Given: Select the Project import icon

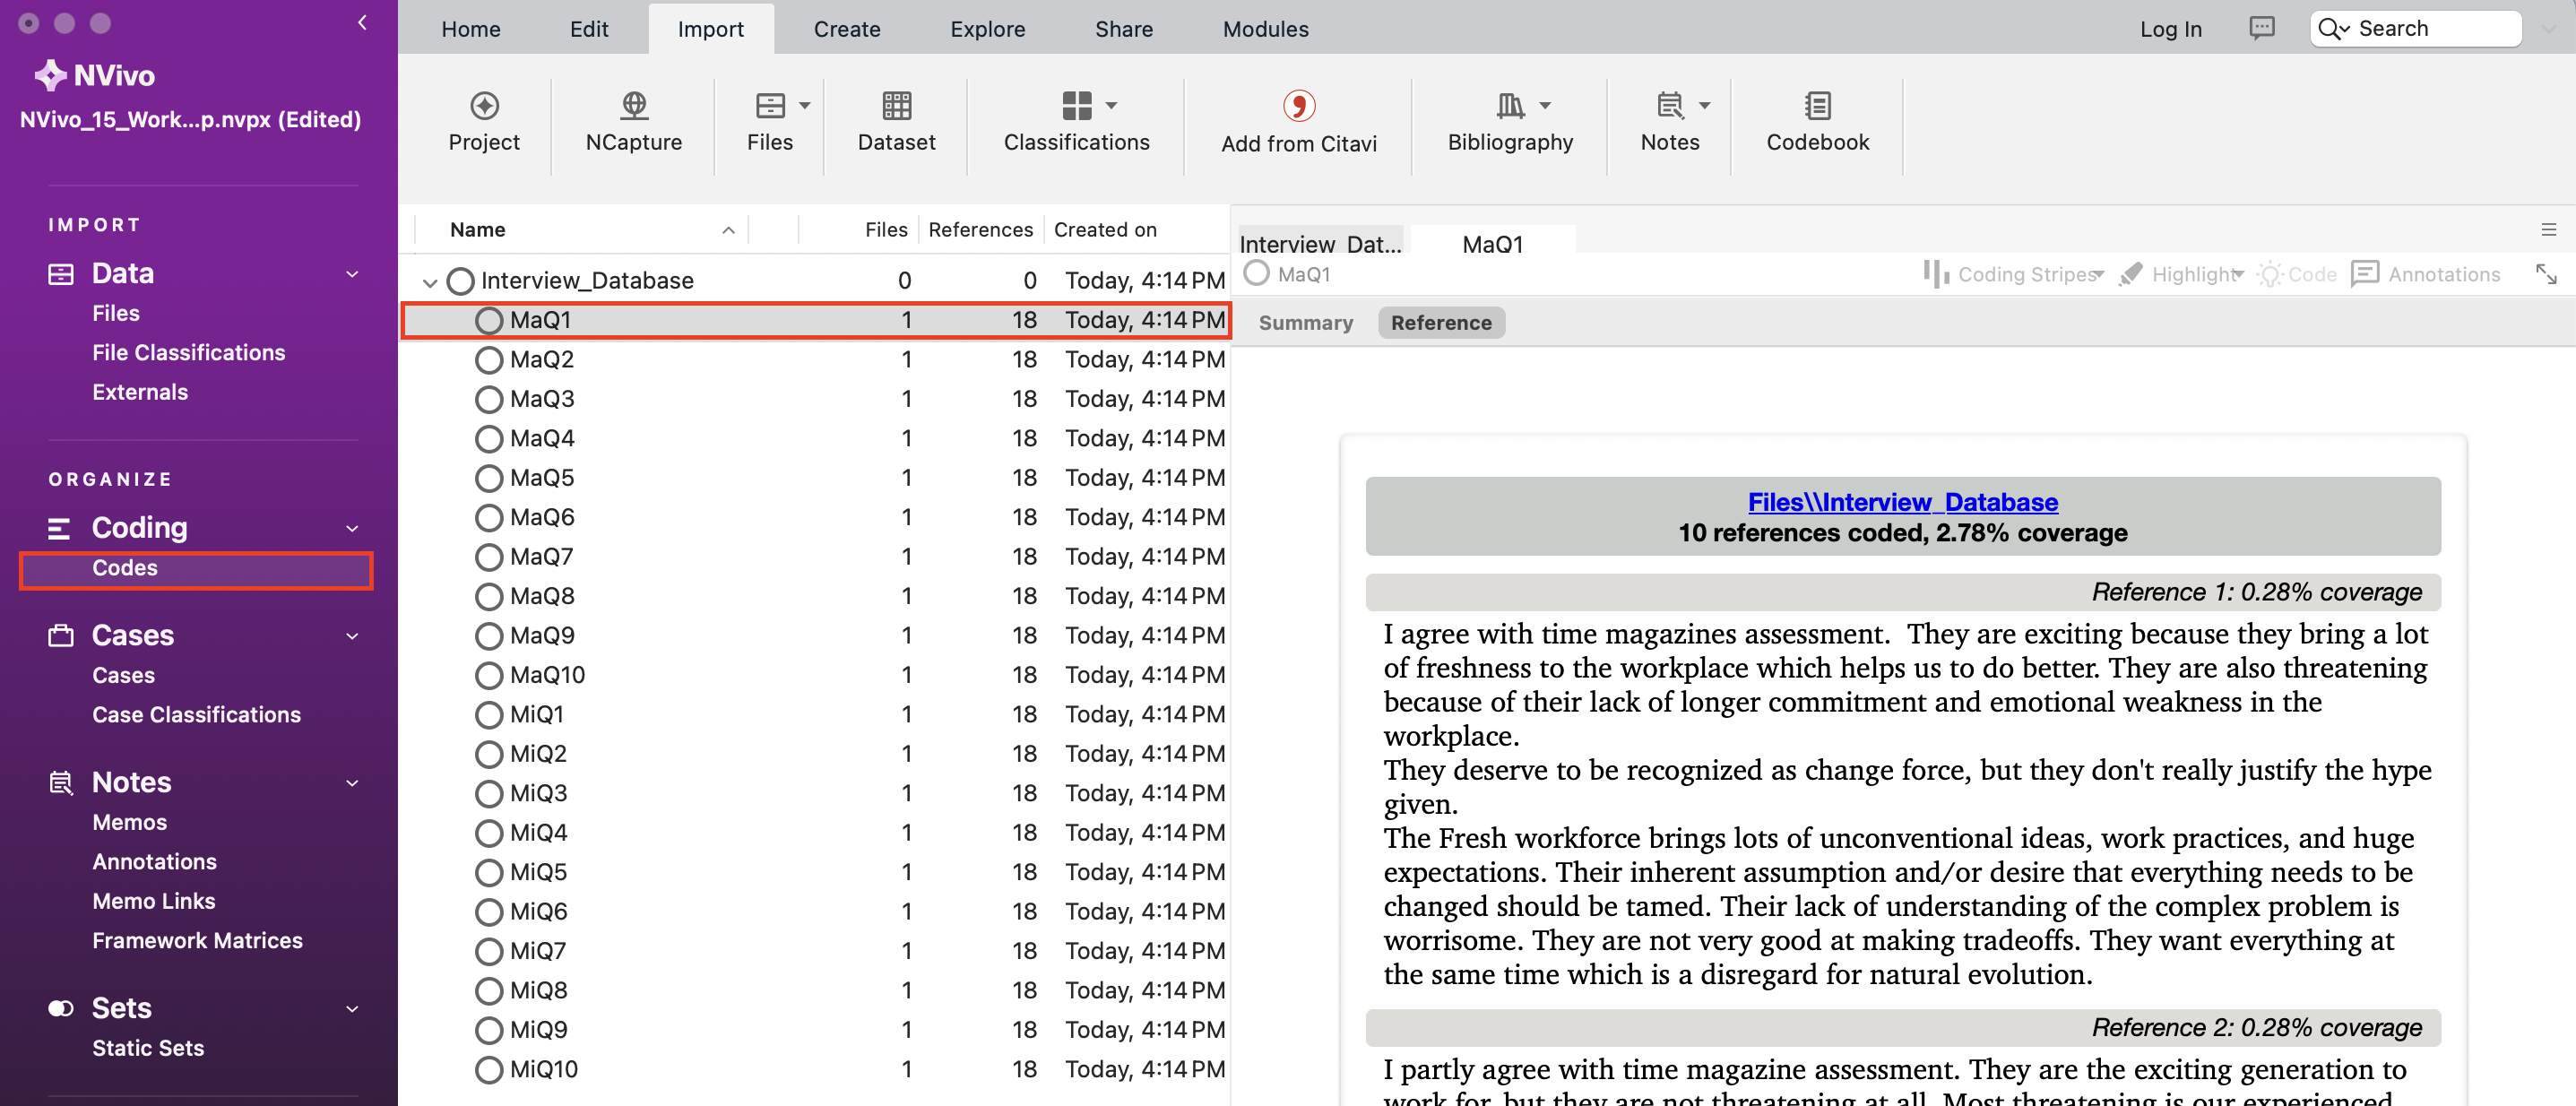Looking at the screenshot, I should [x=484, y=122].
